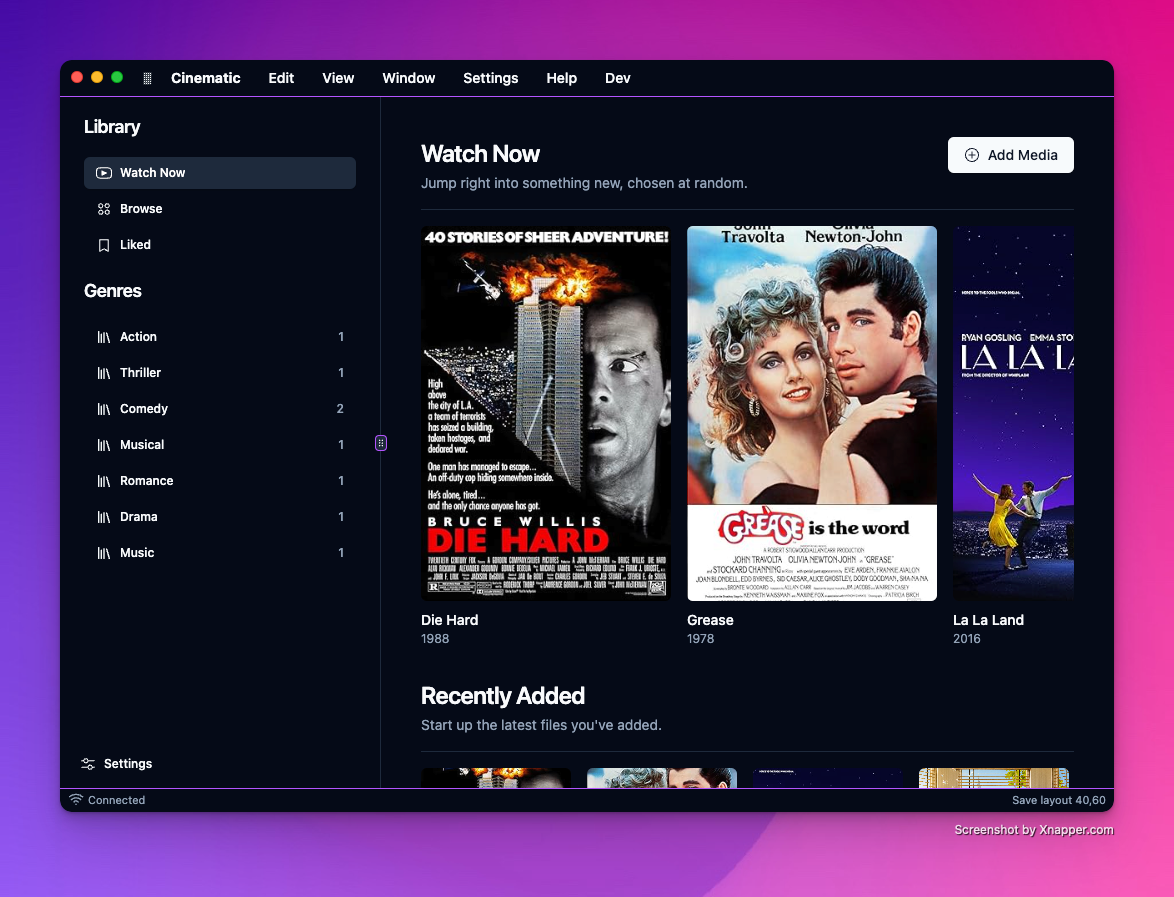This screenshot has width=1174, height=897.
Task: Show the Liked label
Action: 136,245
